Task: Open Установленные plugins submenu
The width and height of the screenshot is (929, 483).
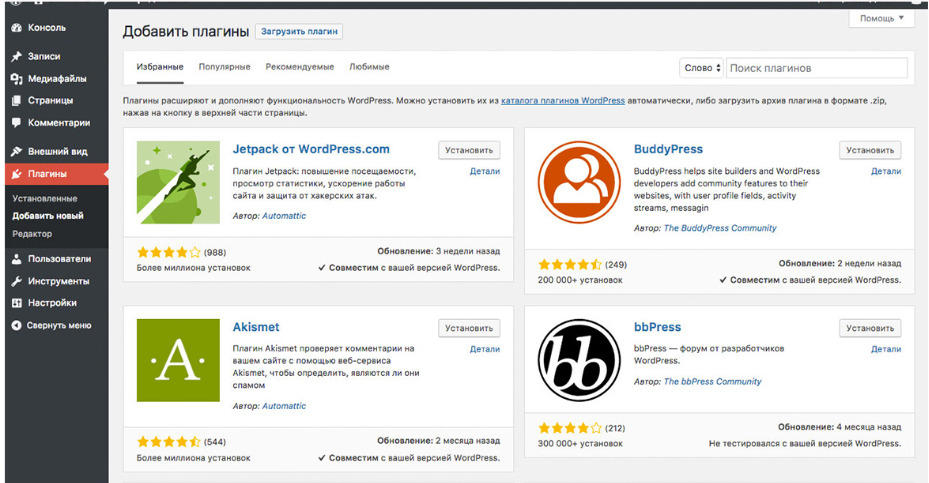Action: click(45, 199)
